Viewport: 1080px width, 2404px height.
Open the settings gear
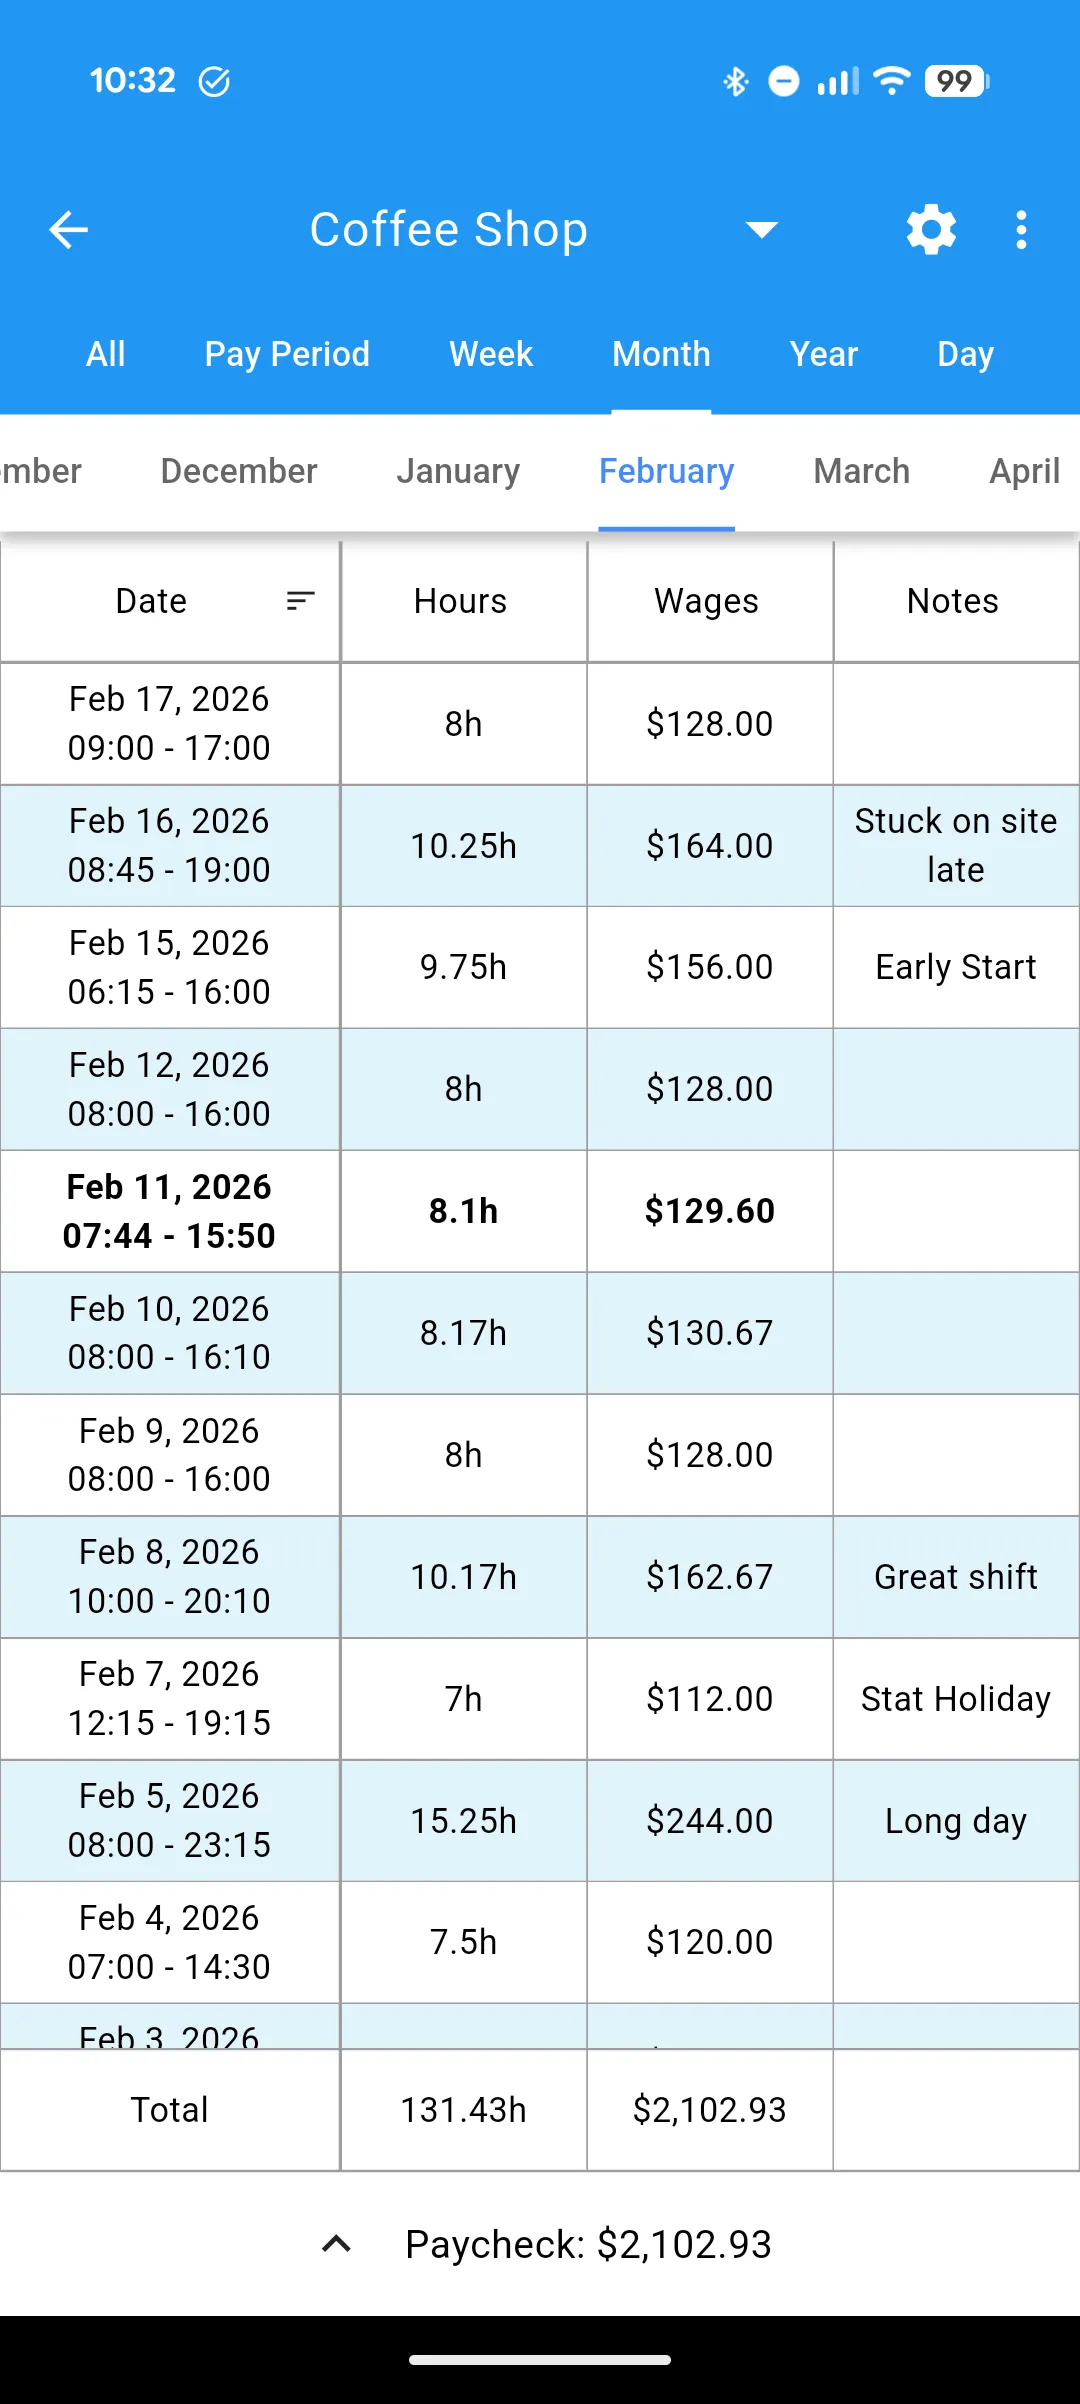click(x=930, y=229)
